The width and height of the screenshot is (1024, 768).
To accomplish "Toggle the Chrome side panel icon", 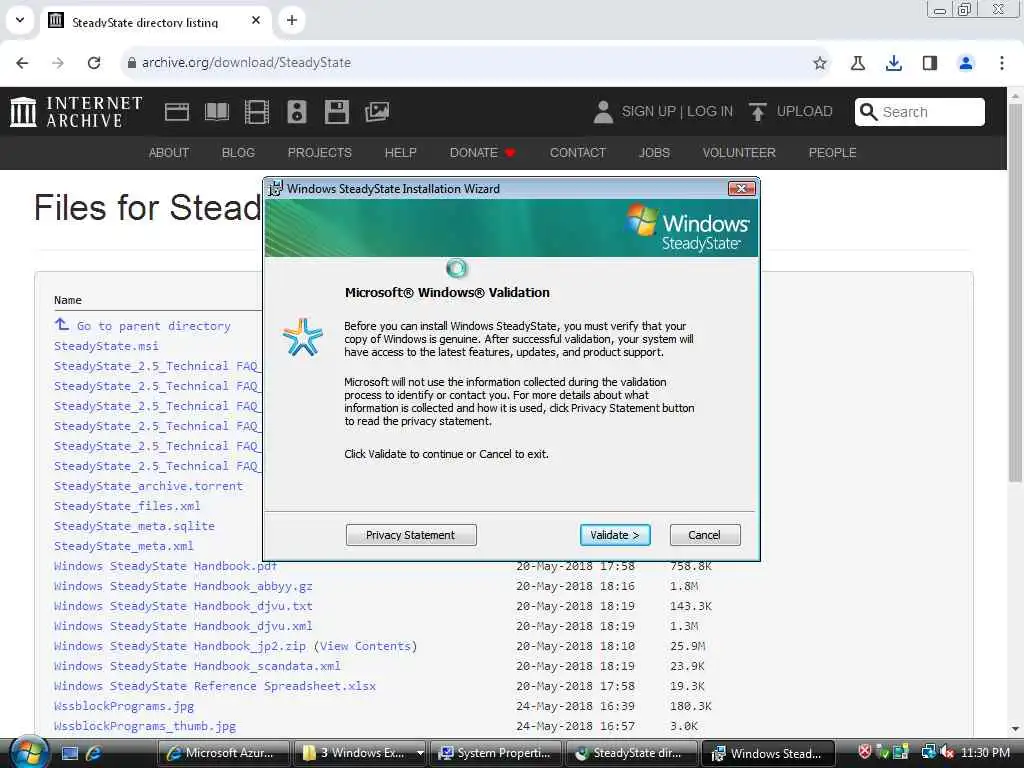I will [x=929, y=63].
